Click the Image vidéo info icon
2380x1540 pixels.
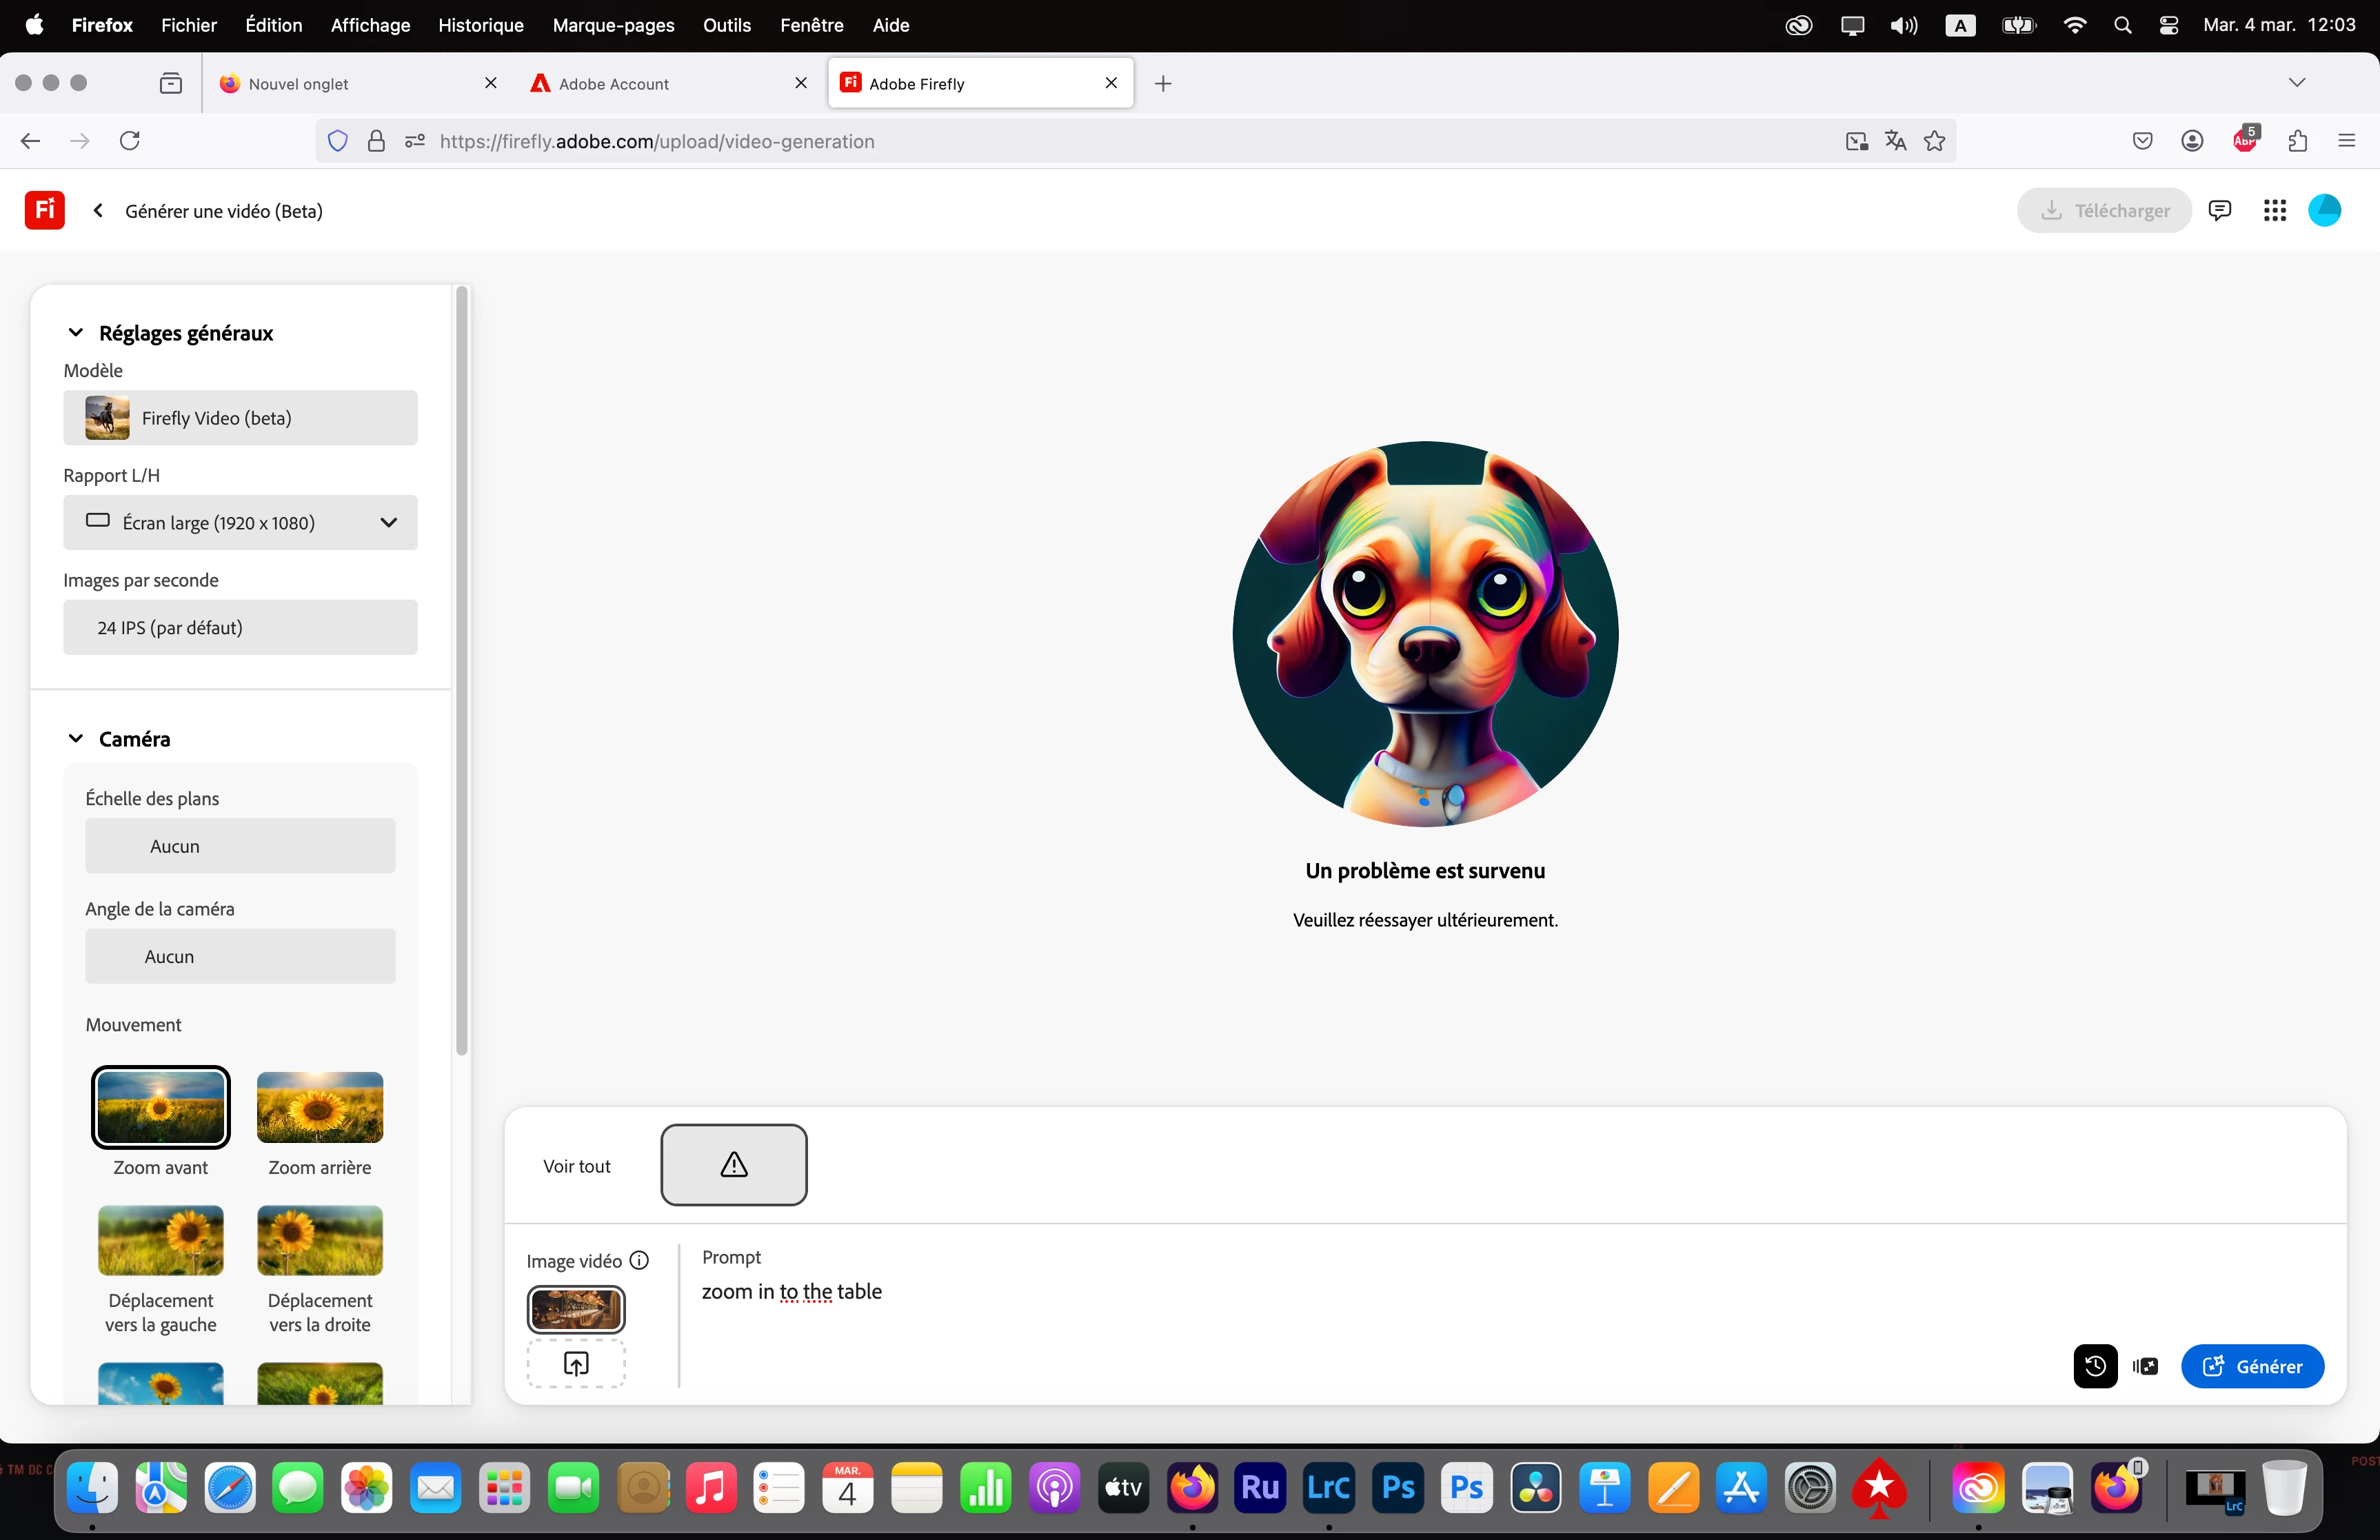[639, 1261]
